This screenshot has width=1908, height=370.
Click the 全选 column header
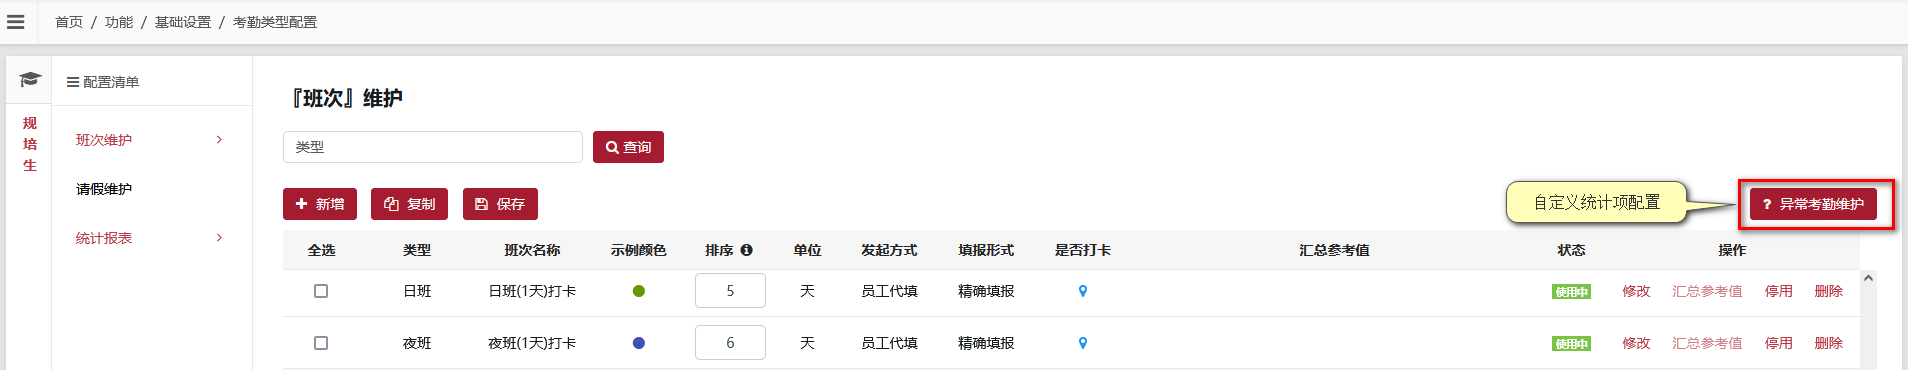click(x=321, y=250)
